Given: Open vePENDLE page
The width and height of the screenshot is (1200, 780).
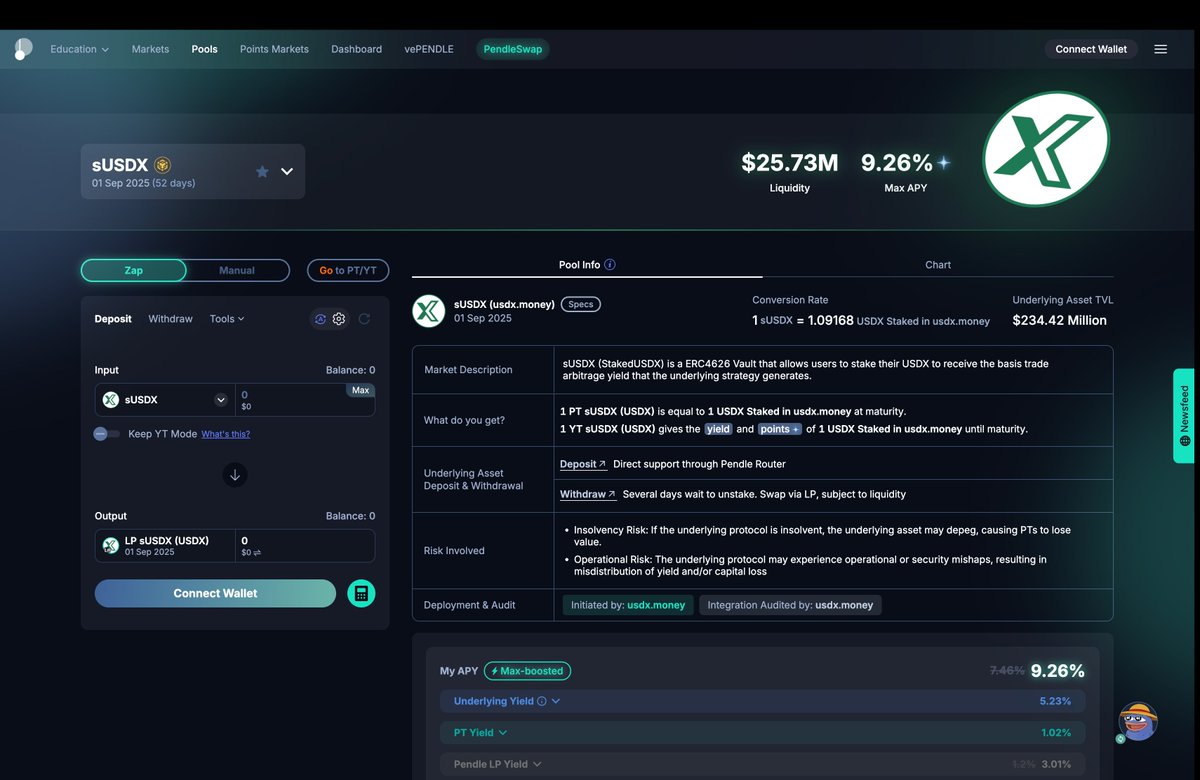Looking at the screenshot, I should (x=429, y=49).
